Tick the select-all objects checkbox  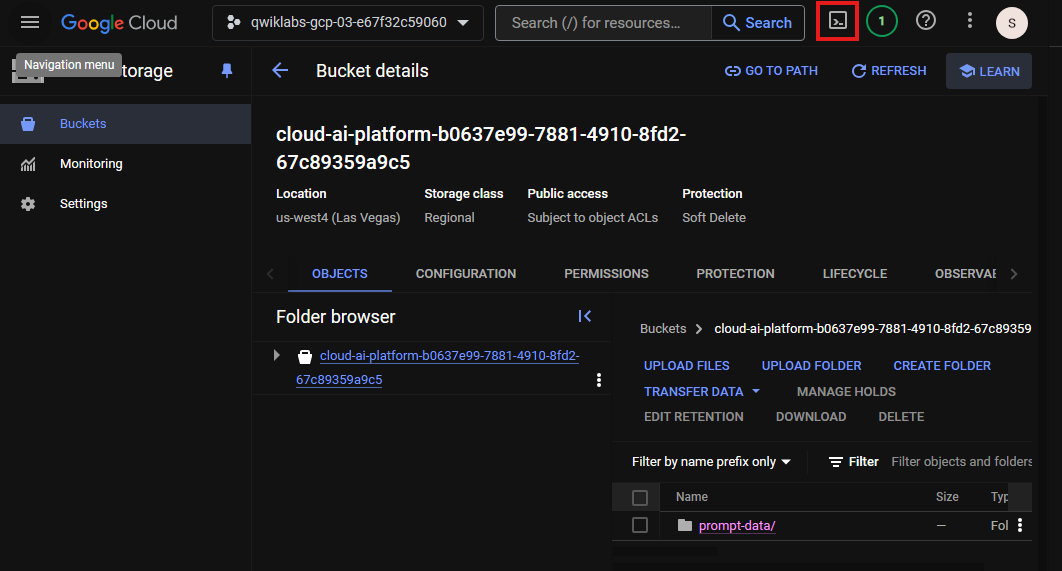tap(639, 497)
